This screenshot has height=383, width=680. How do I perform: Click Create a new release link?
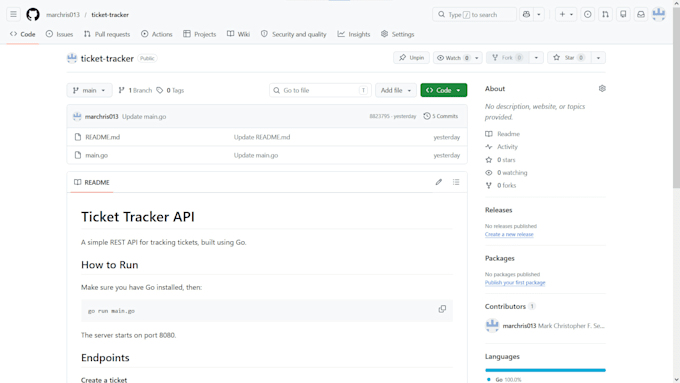pyautogui.click(x=509, y=234)
